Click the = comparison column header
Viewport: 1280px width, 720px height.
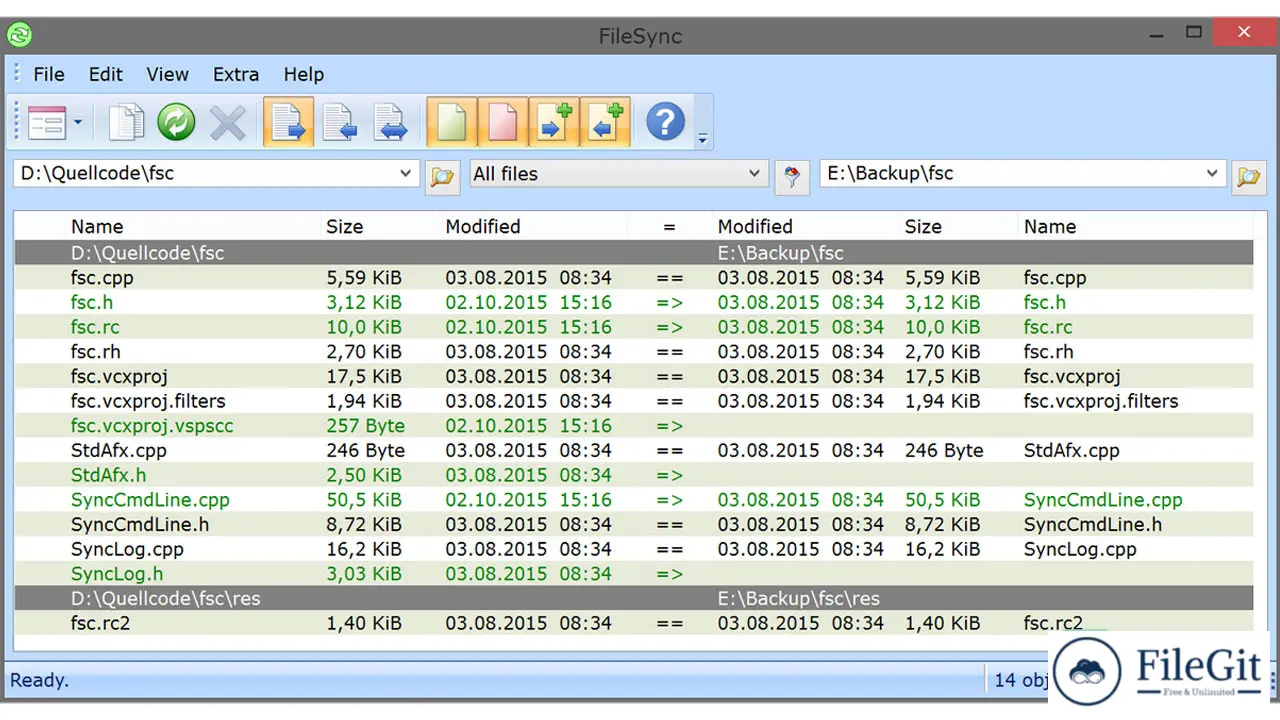(669, 227)
